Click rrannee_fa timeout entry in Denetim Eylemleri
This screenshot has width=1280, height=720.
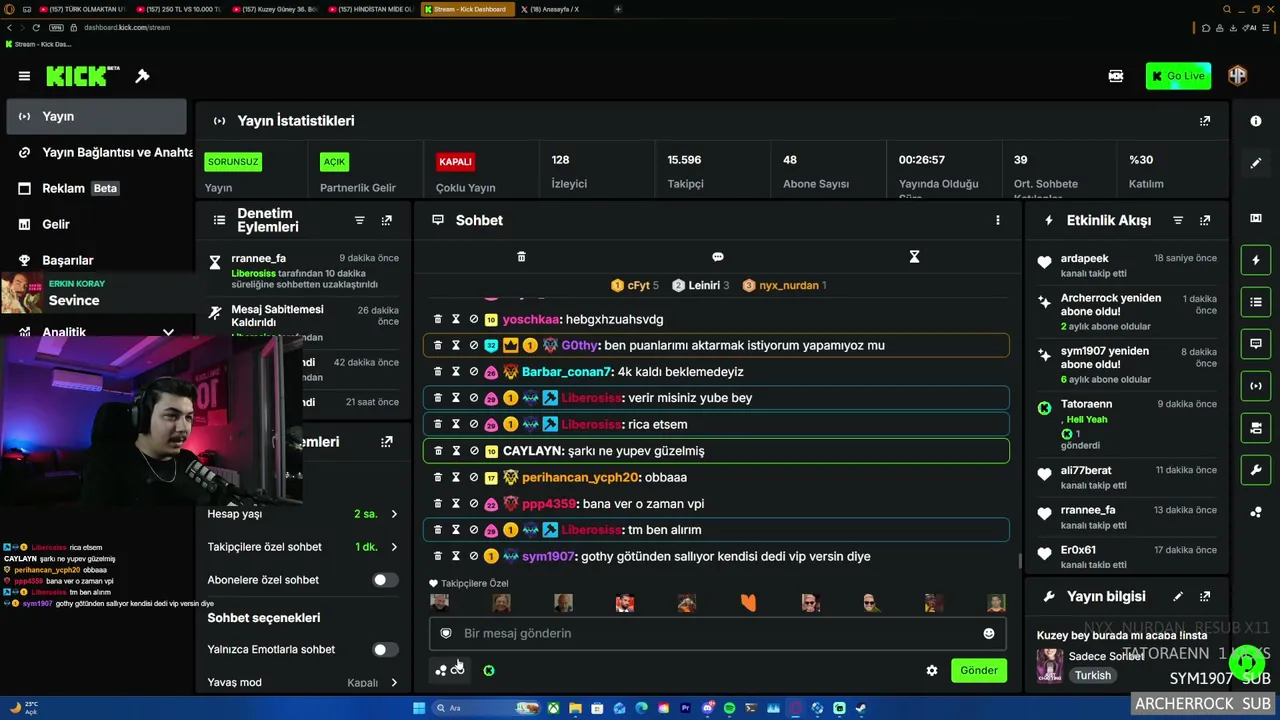tap(303, 271)
